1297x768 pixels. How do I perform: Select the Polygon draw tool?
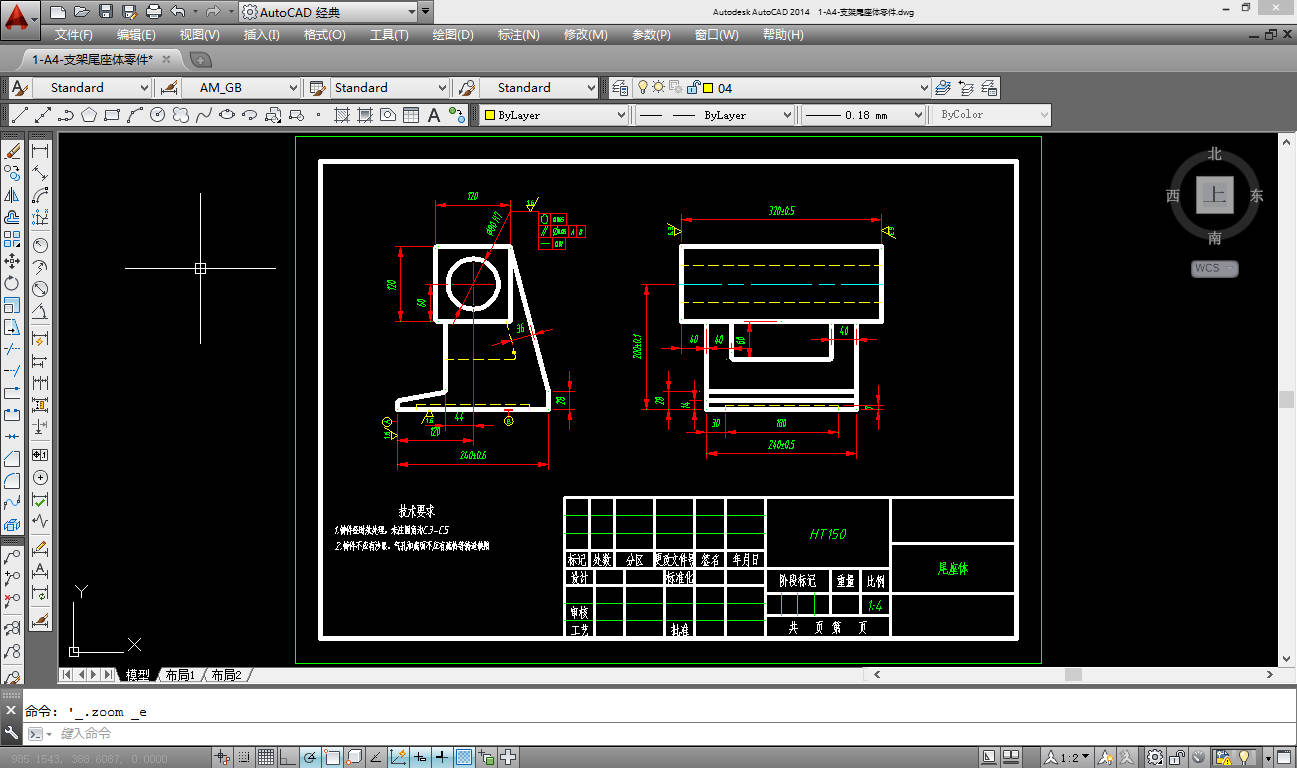pos(89,115)
